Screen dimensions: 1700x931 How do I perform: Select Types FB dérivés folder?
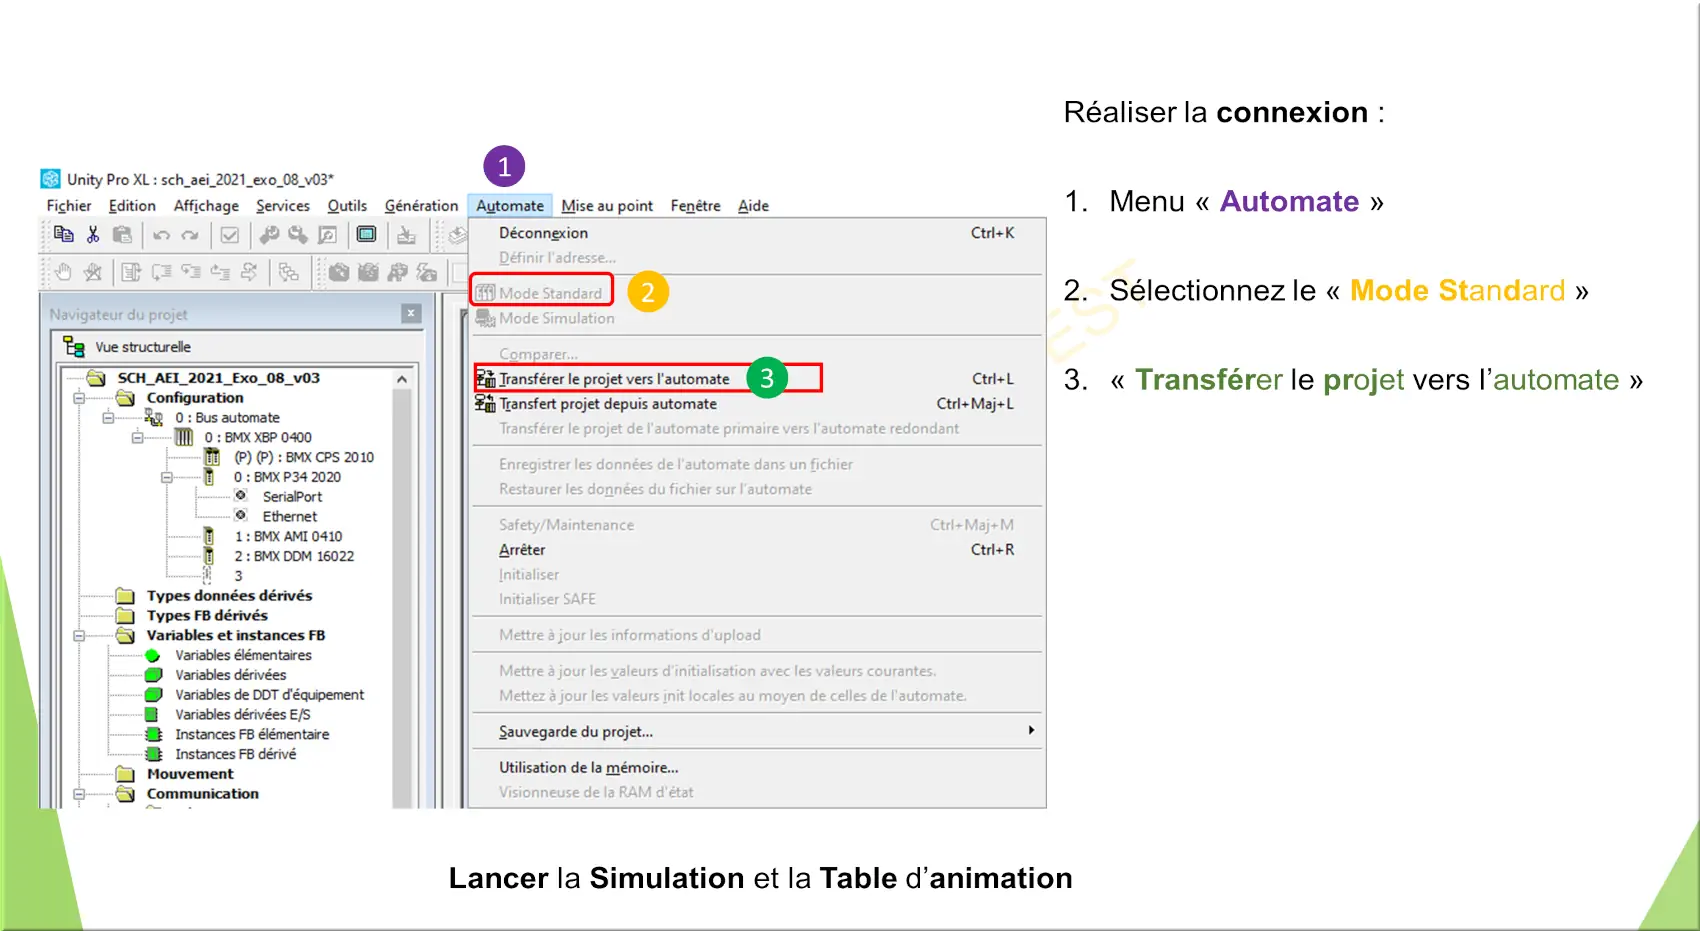pyautogui.click(x=207, y=616)
